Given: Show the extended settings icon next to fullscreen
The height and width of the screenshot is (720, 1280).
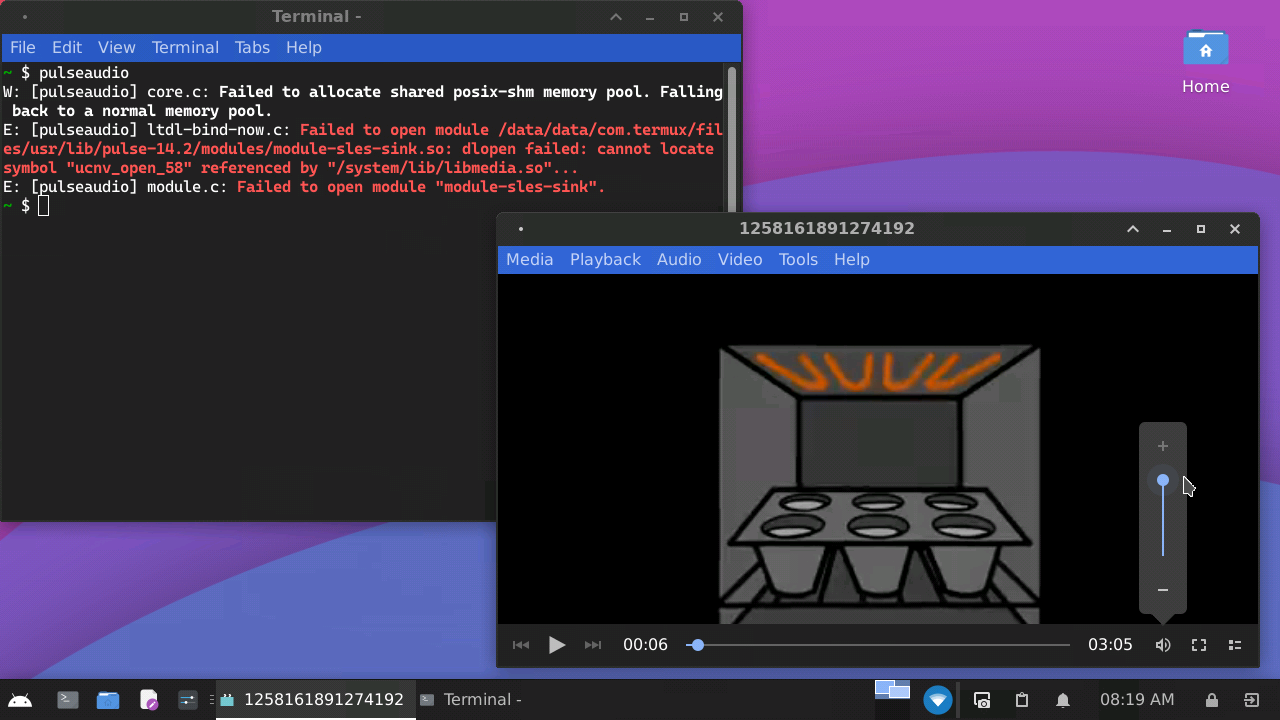Looking at the screenshot, I should point(1234,644).
